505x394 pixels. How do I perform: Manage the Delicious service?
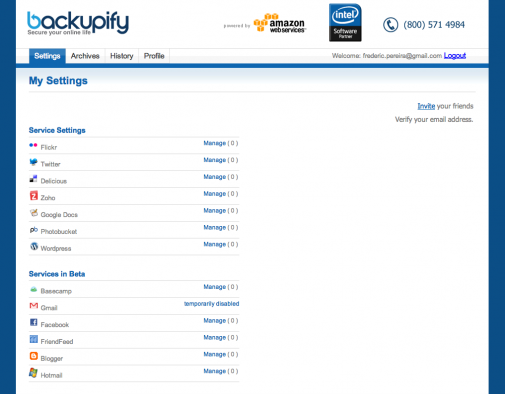215,177
